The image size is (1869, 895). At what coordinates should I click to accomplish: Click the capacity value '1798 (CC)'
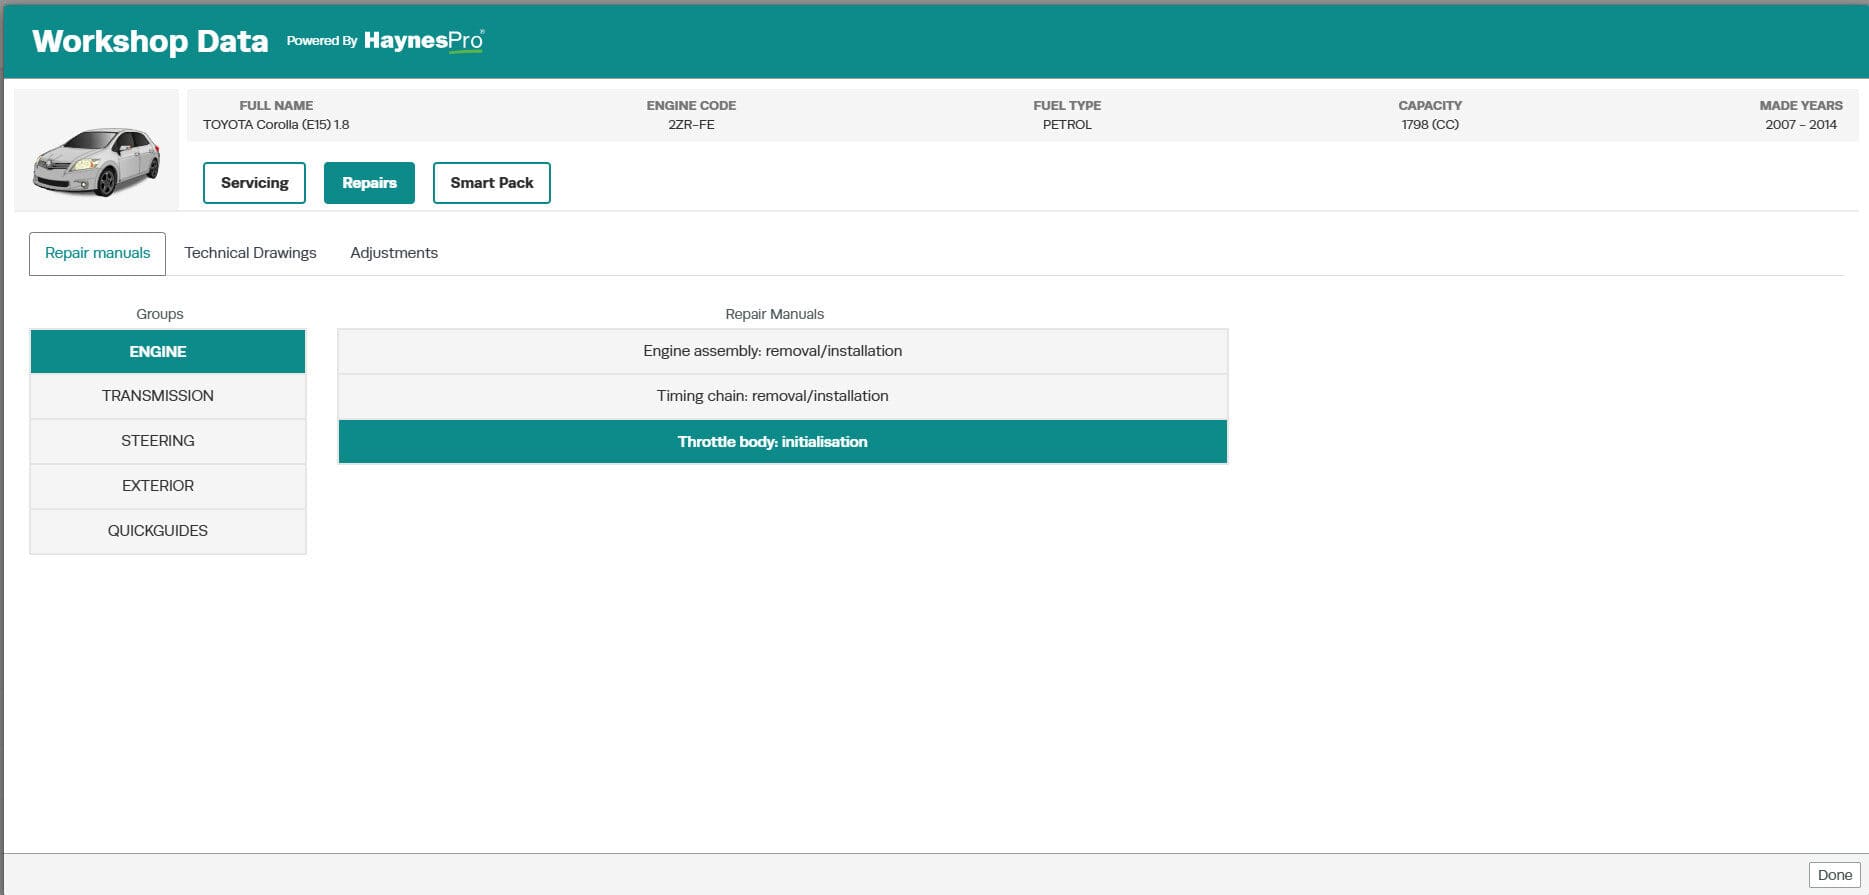1430,125
